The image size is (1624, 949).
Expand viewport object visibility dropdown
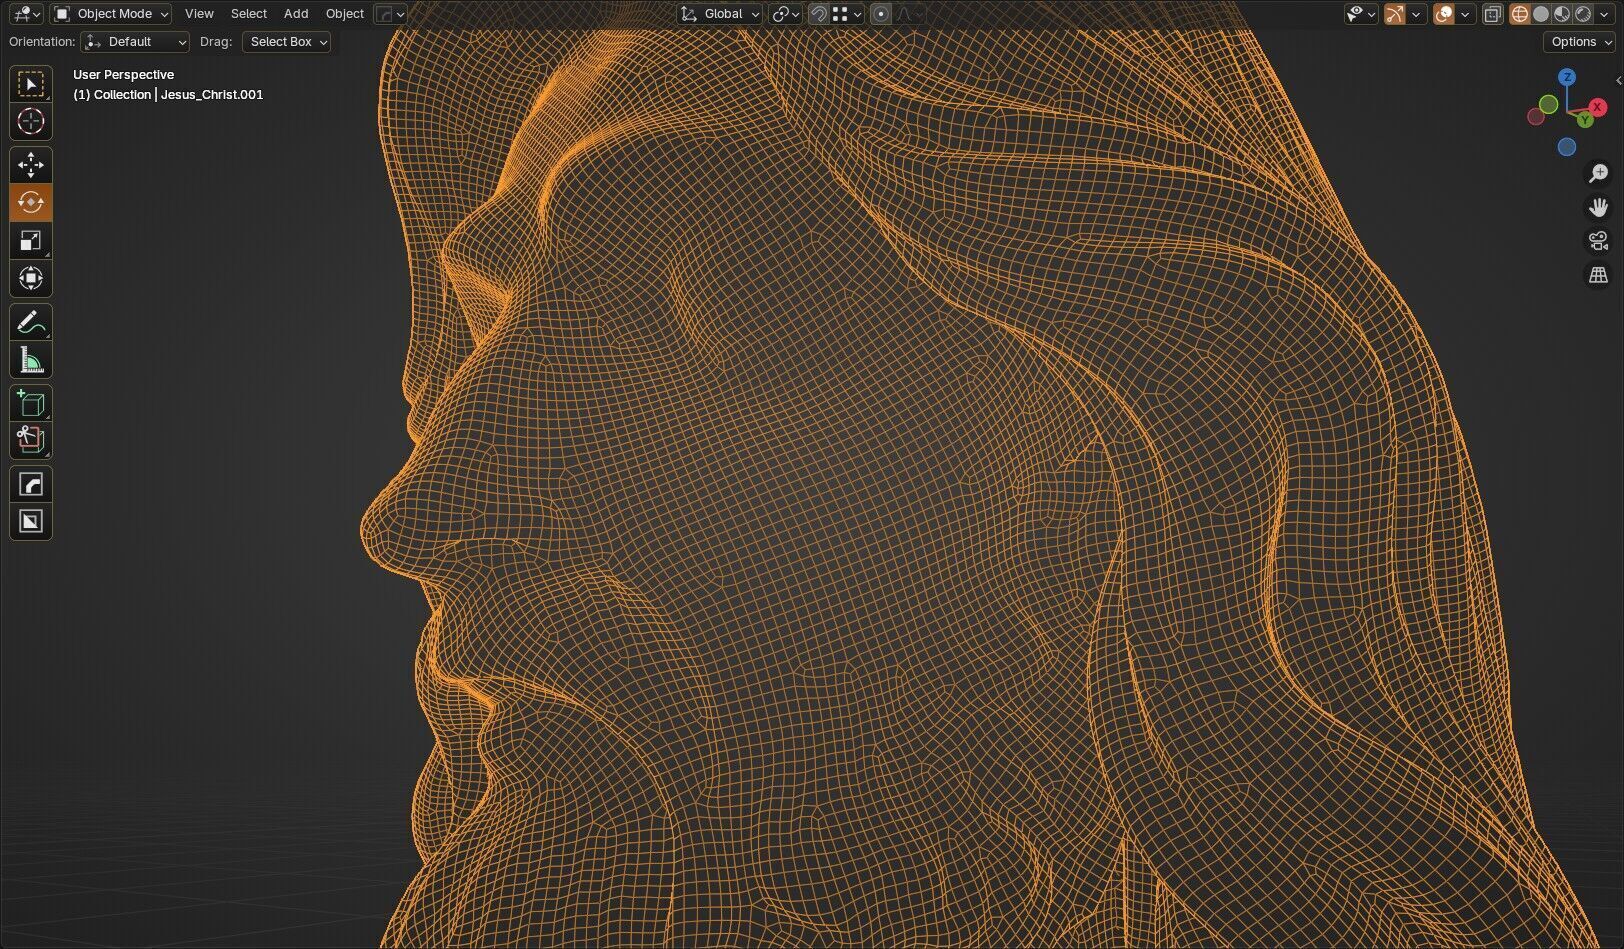pyautogui.click(x=1361, y=14)
